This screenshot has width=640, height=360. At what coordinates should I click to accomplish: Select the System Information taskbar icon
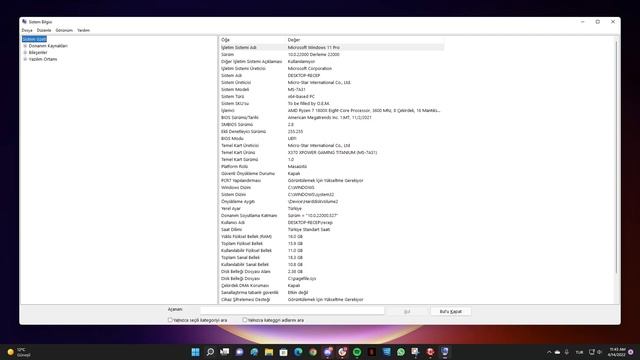click(444, 352)
